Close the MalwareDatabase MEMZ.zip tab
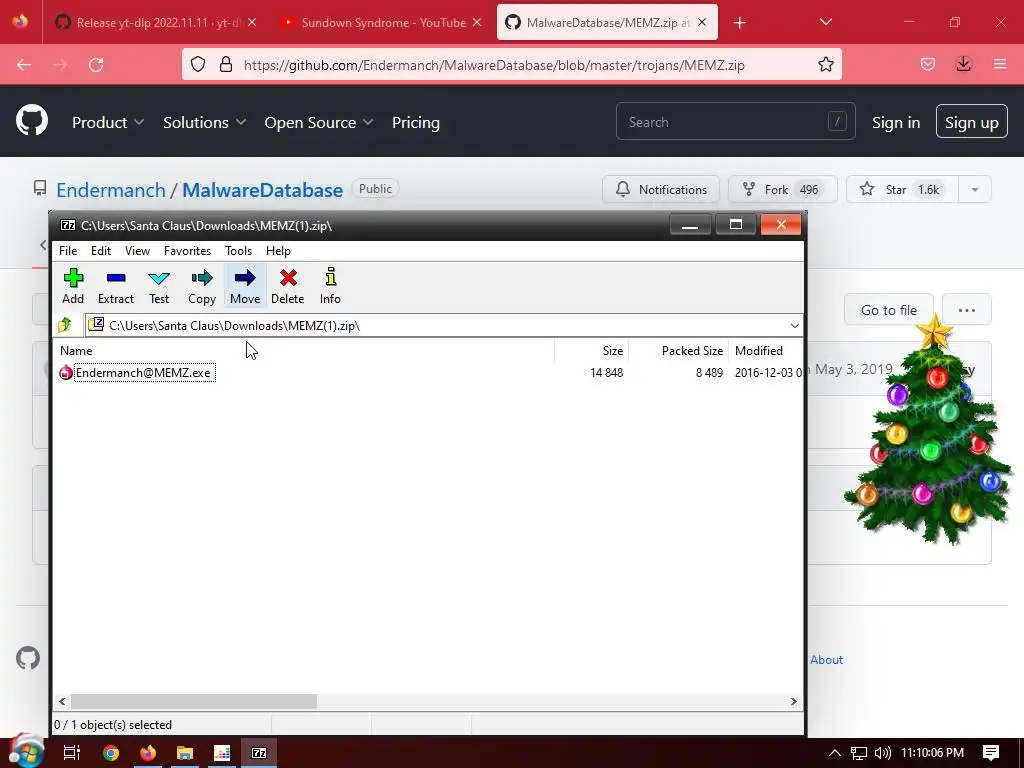This screenshot has width=1024, height=768. tap(702, 23)
